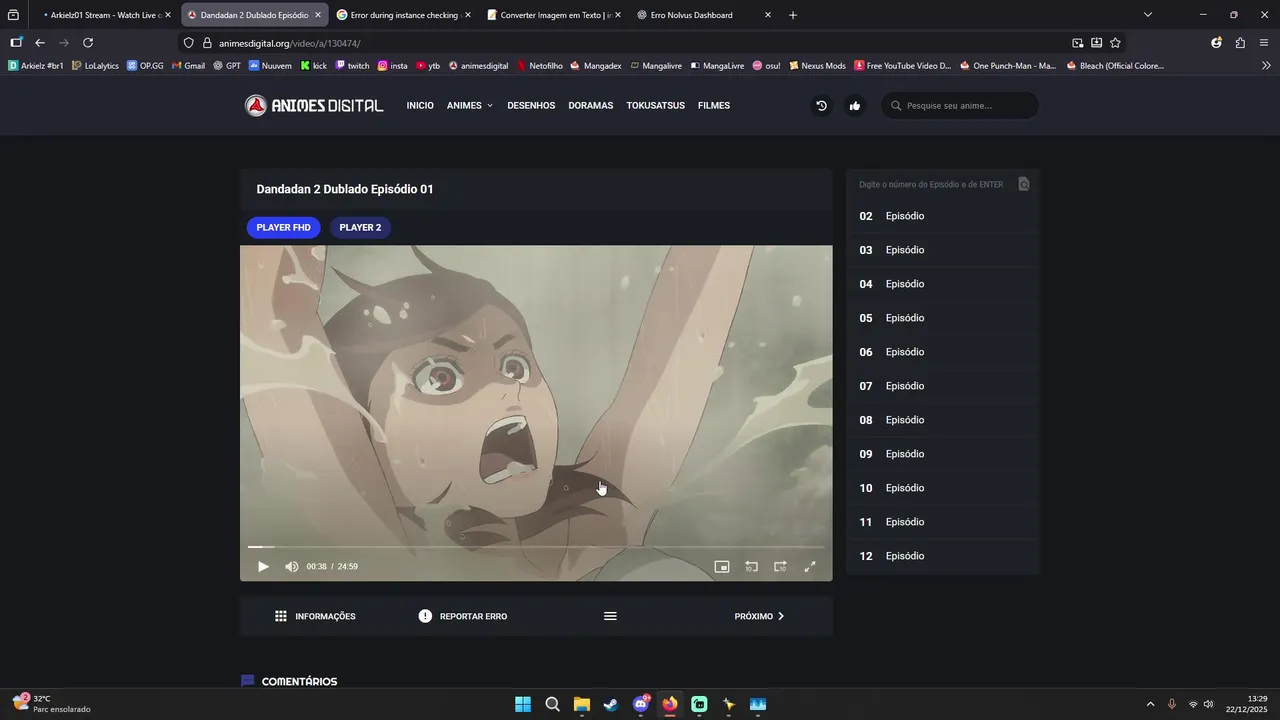Screen dimensions: 1280x720
Task: Open the DESENHOS section
Action: 531,106
